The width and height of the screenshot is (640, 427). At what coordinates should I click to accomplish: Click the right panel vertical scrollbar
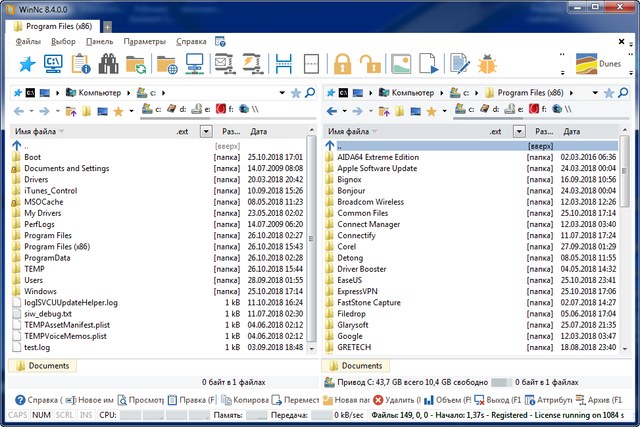(624, 250)
